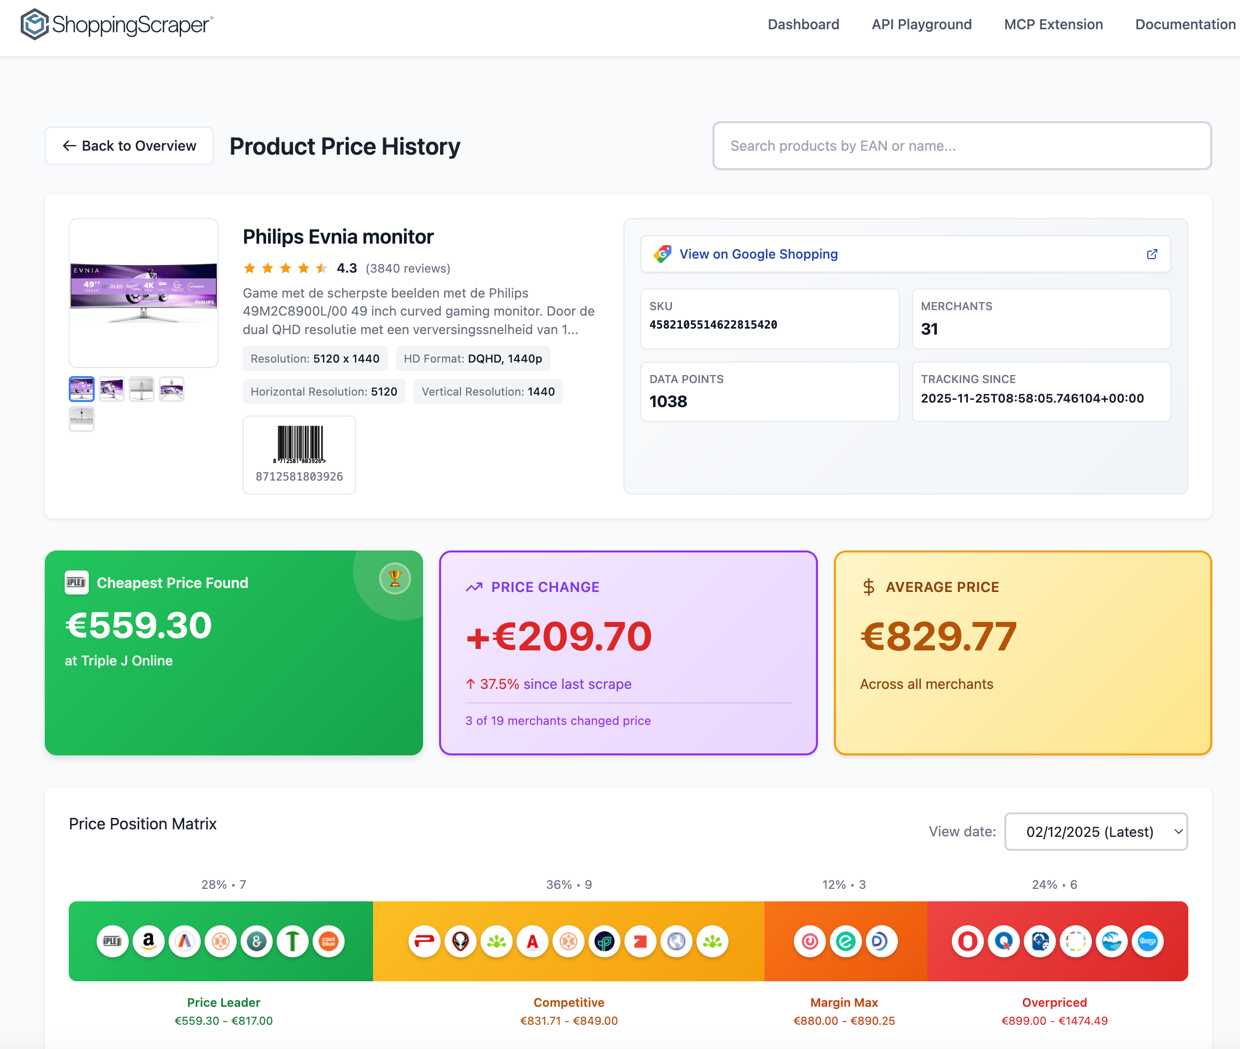Click the Price Leader green zone label

tap(223, 1002)
